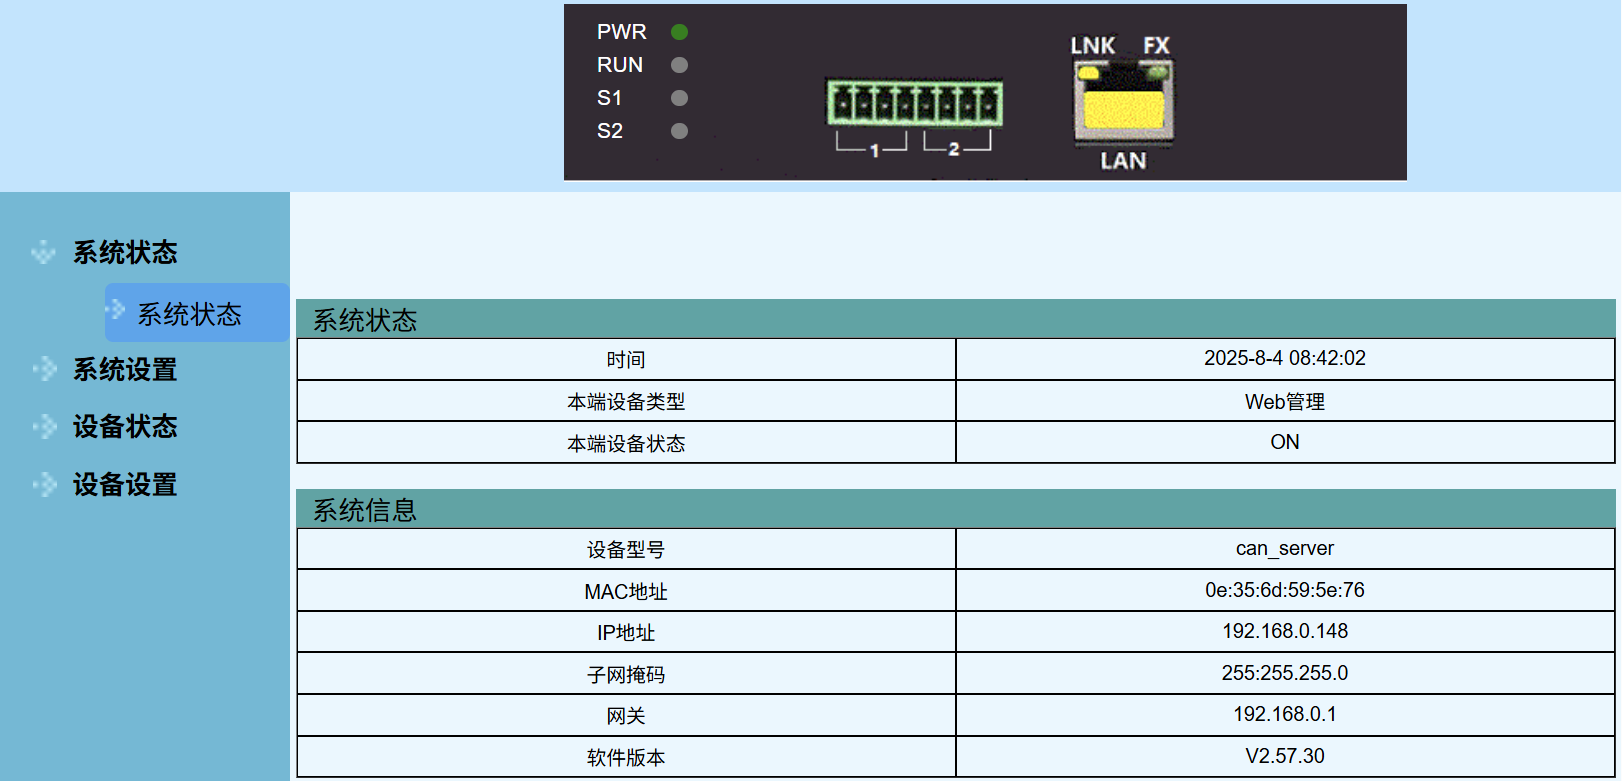
Task: Open the 设备设置 menu
Action: pyautogui.click(x=125, y=485)
